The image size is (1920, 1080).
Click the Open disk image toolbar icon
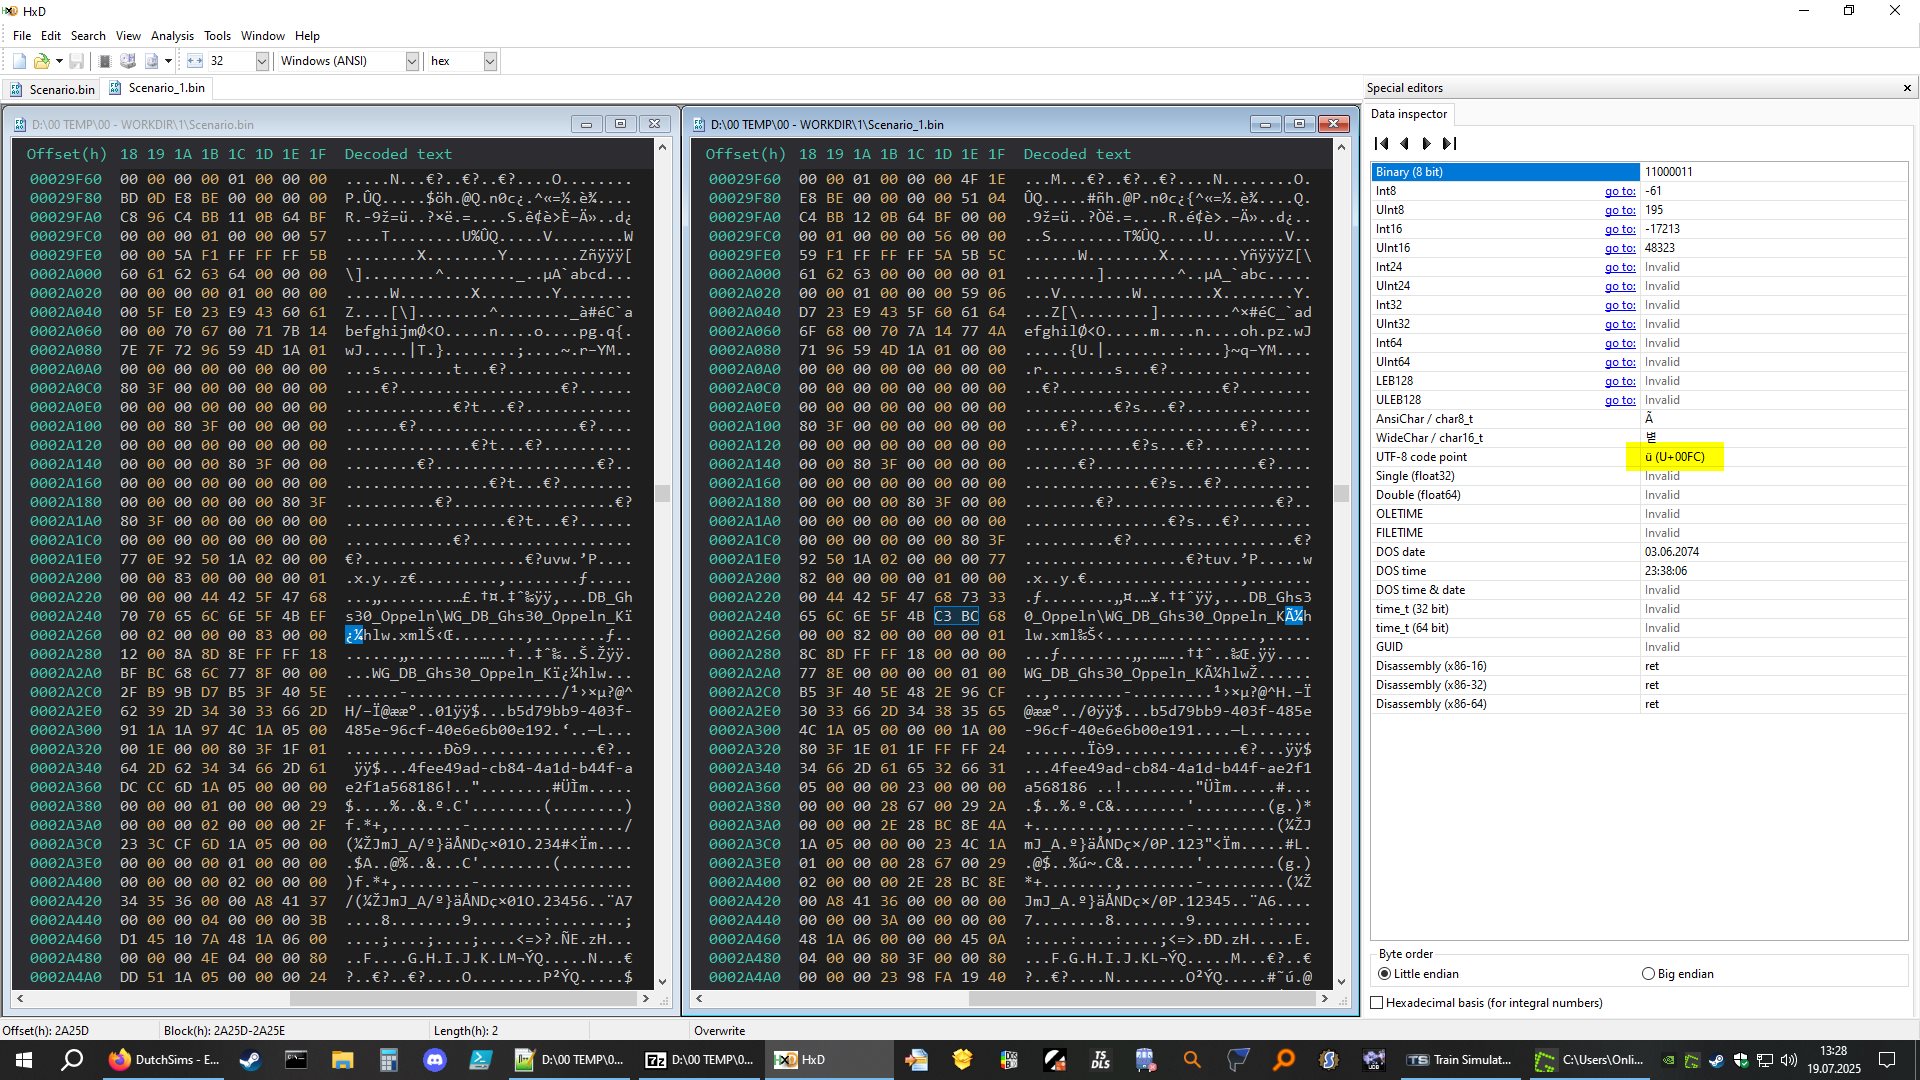click(x=151, y=61)
